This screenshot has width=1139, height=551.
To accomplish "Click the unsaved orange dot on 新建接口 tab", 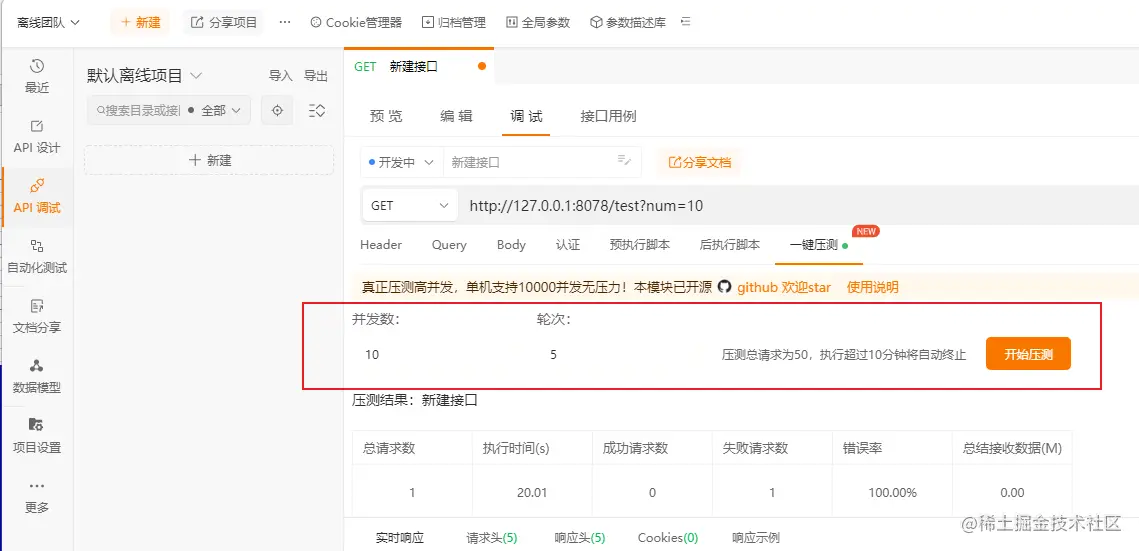I will (x=482, y=66).
